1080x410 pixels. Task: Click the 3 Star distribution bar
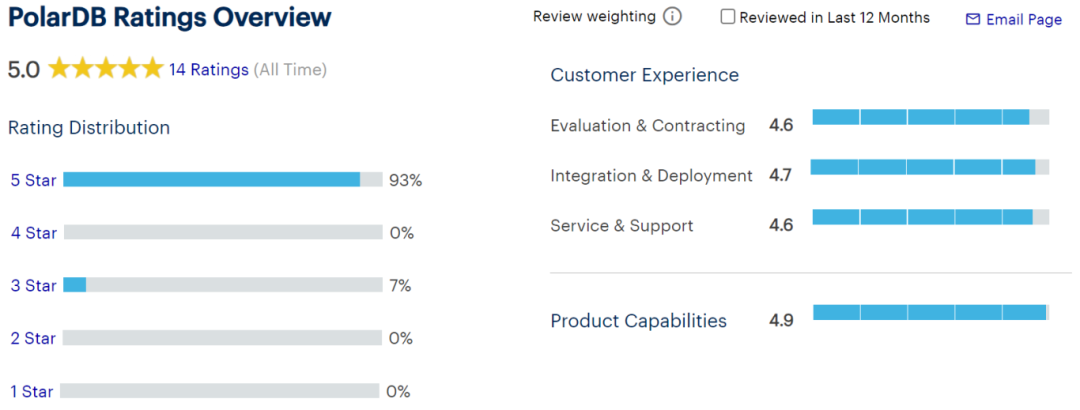222,285
